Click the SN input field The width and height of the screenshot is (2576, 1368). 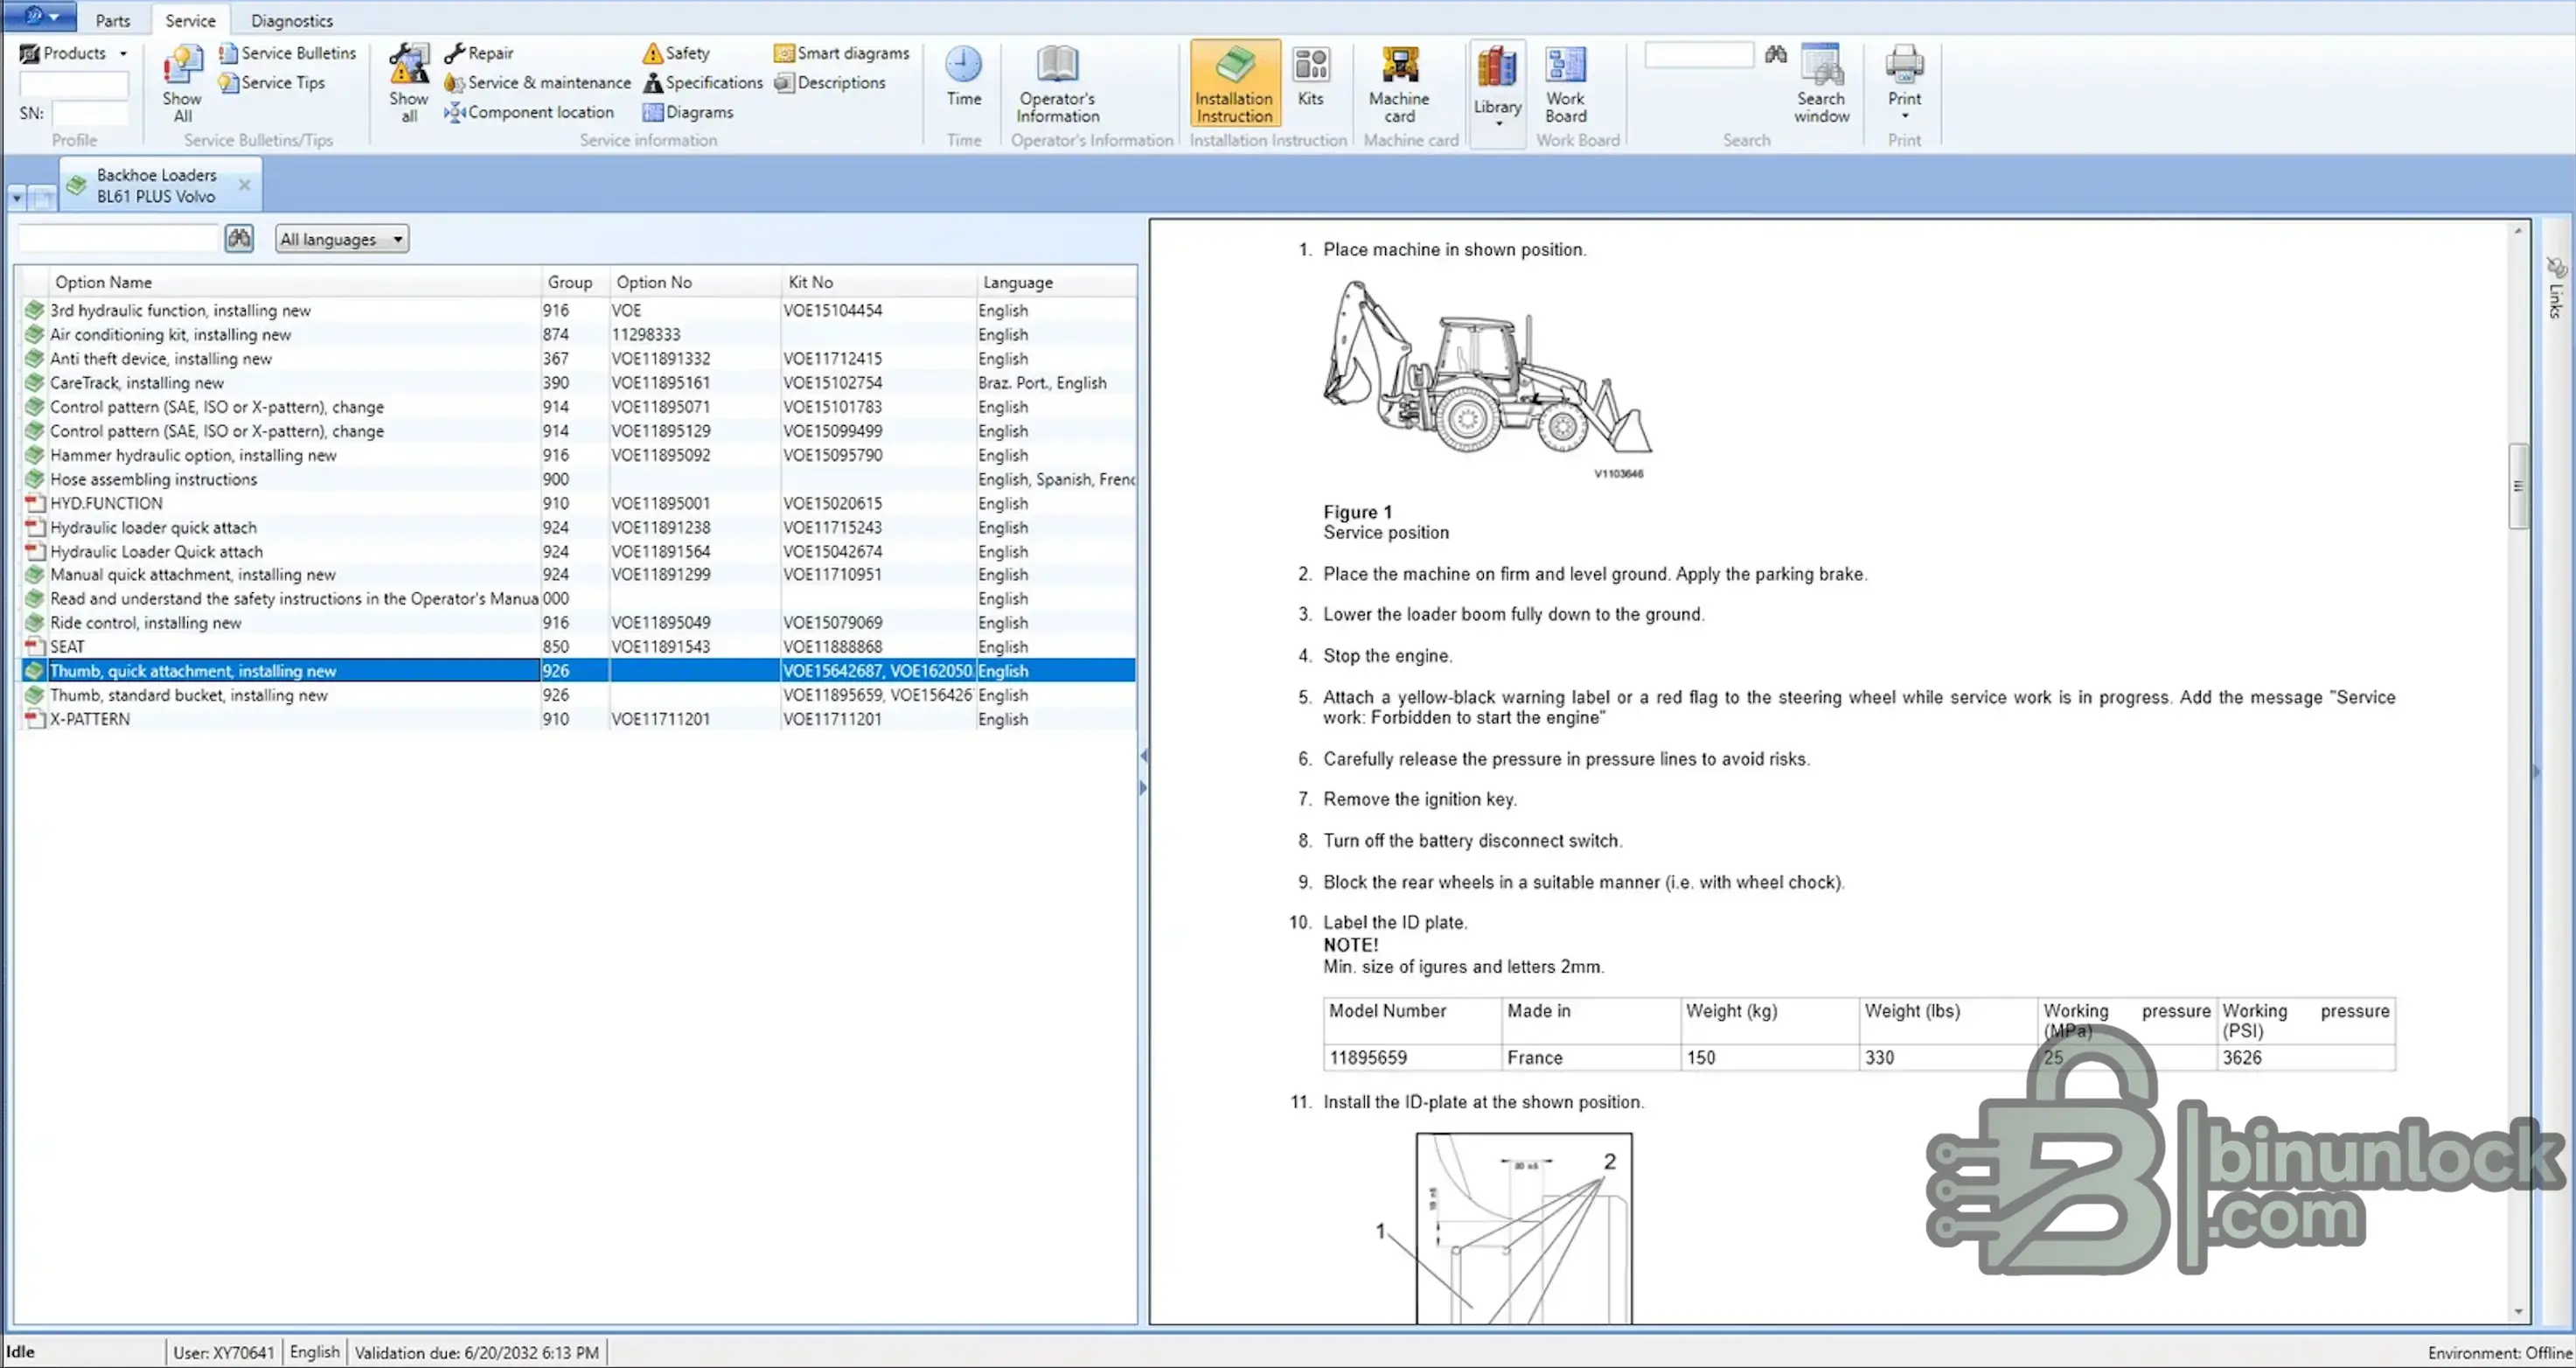(90, 114)
